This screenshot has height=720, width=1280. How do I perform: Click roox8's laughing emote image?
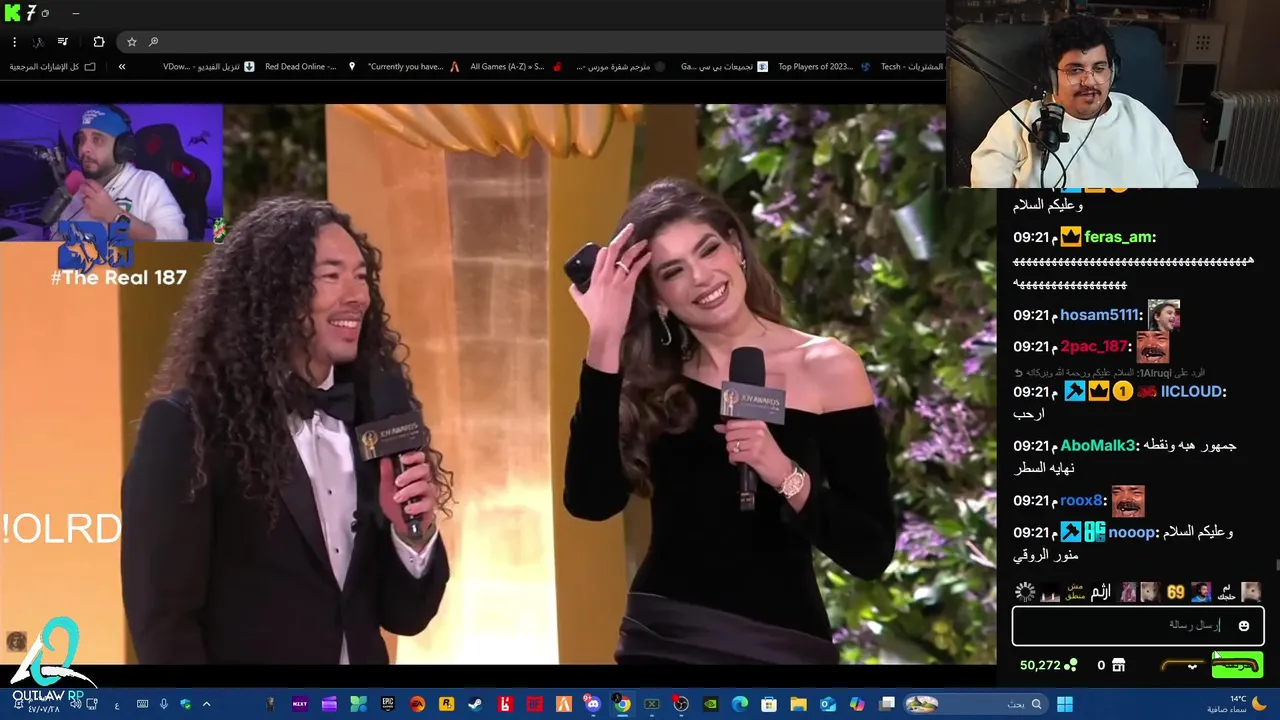click(x=1128, y=500)
